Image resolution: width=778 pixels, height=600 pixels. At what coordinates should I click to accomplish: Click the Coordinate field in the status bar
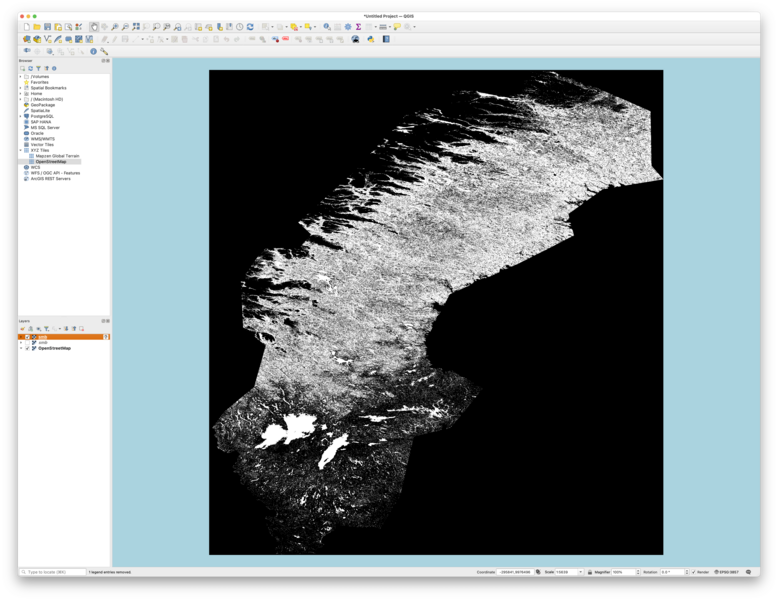coord(515,572)
